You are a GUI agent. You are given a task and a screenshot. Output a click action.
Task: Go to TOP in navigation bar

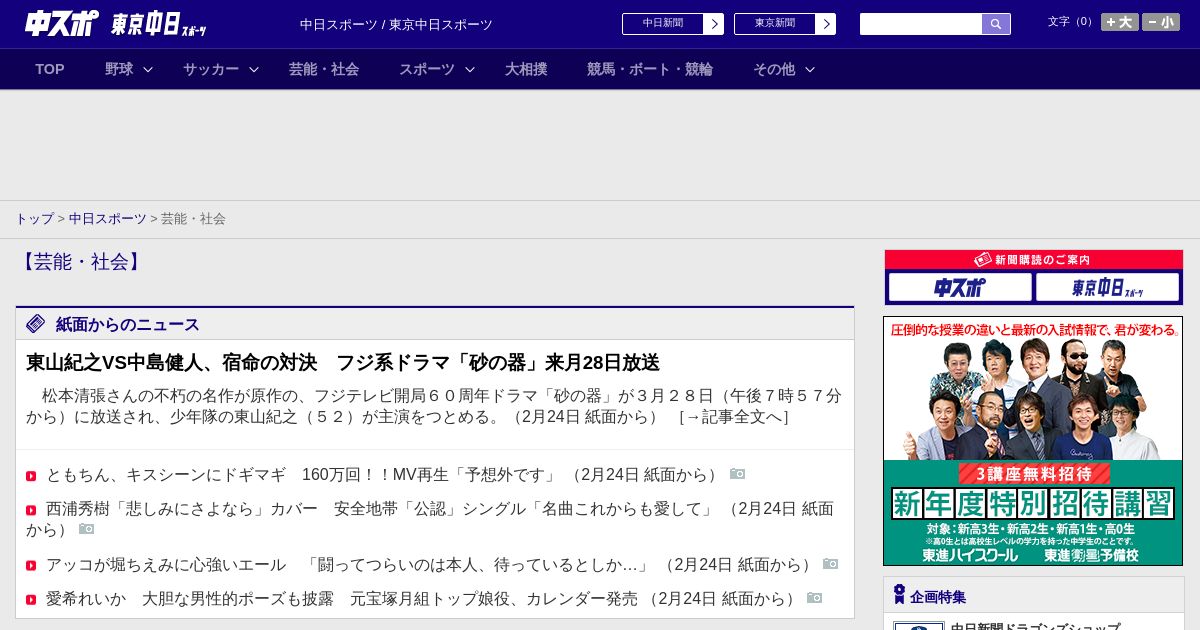point(50,69)
